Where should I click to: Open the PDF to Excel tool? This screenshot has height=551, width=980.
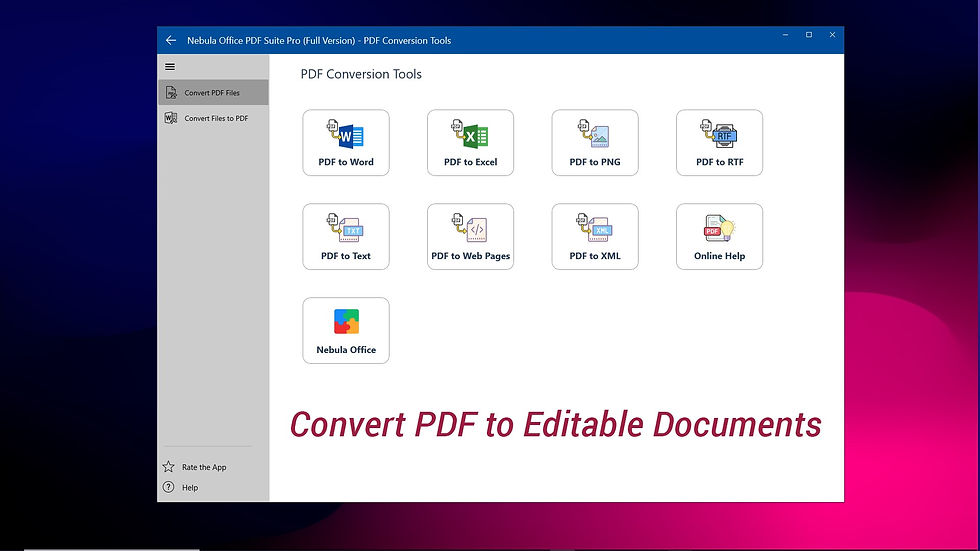pyautogui.click(x=470, y=142)
